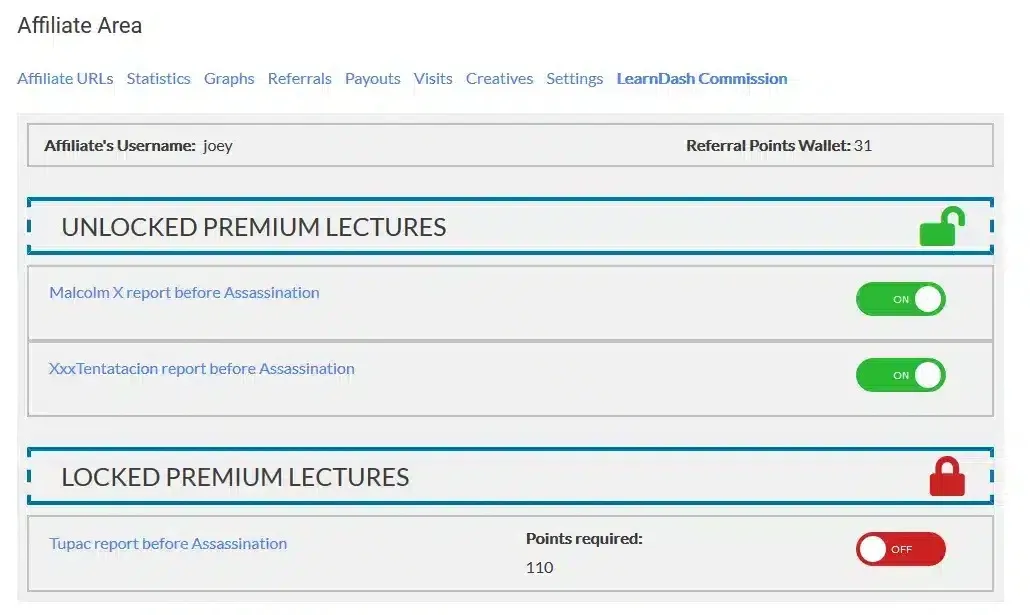1030x615 pixels.
Task: Disable the Malcolm X report lecture toggle
Action: coord(900,299)
